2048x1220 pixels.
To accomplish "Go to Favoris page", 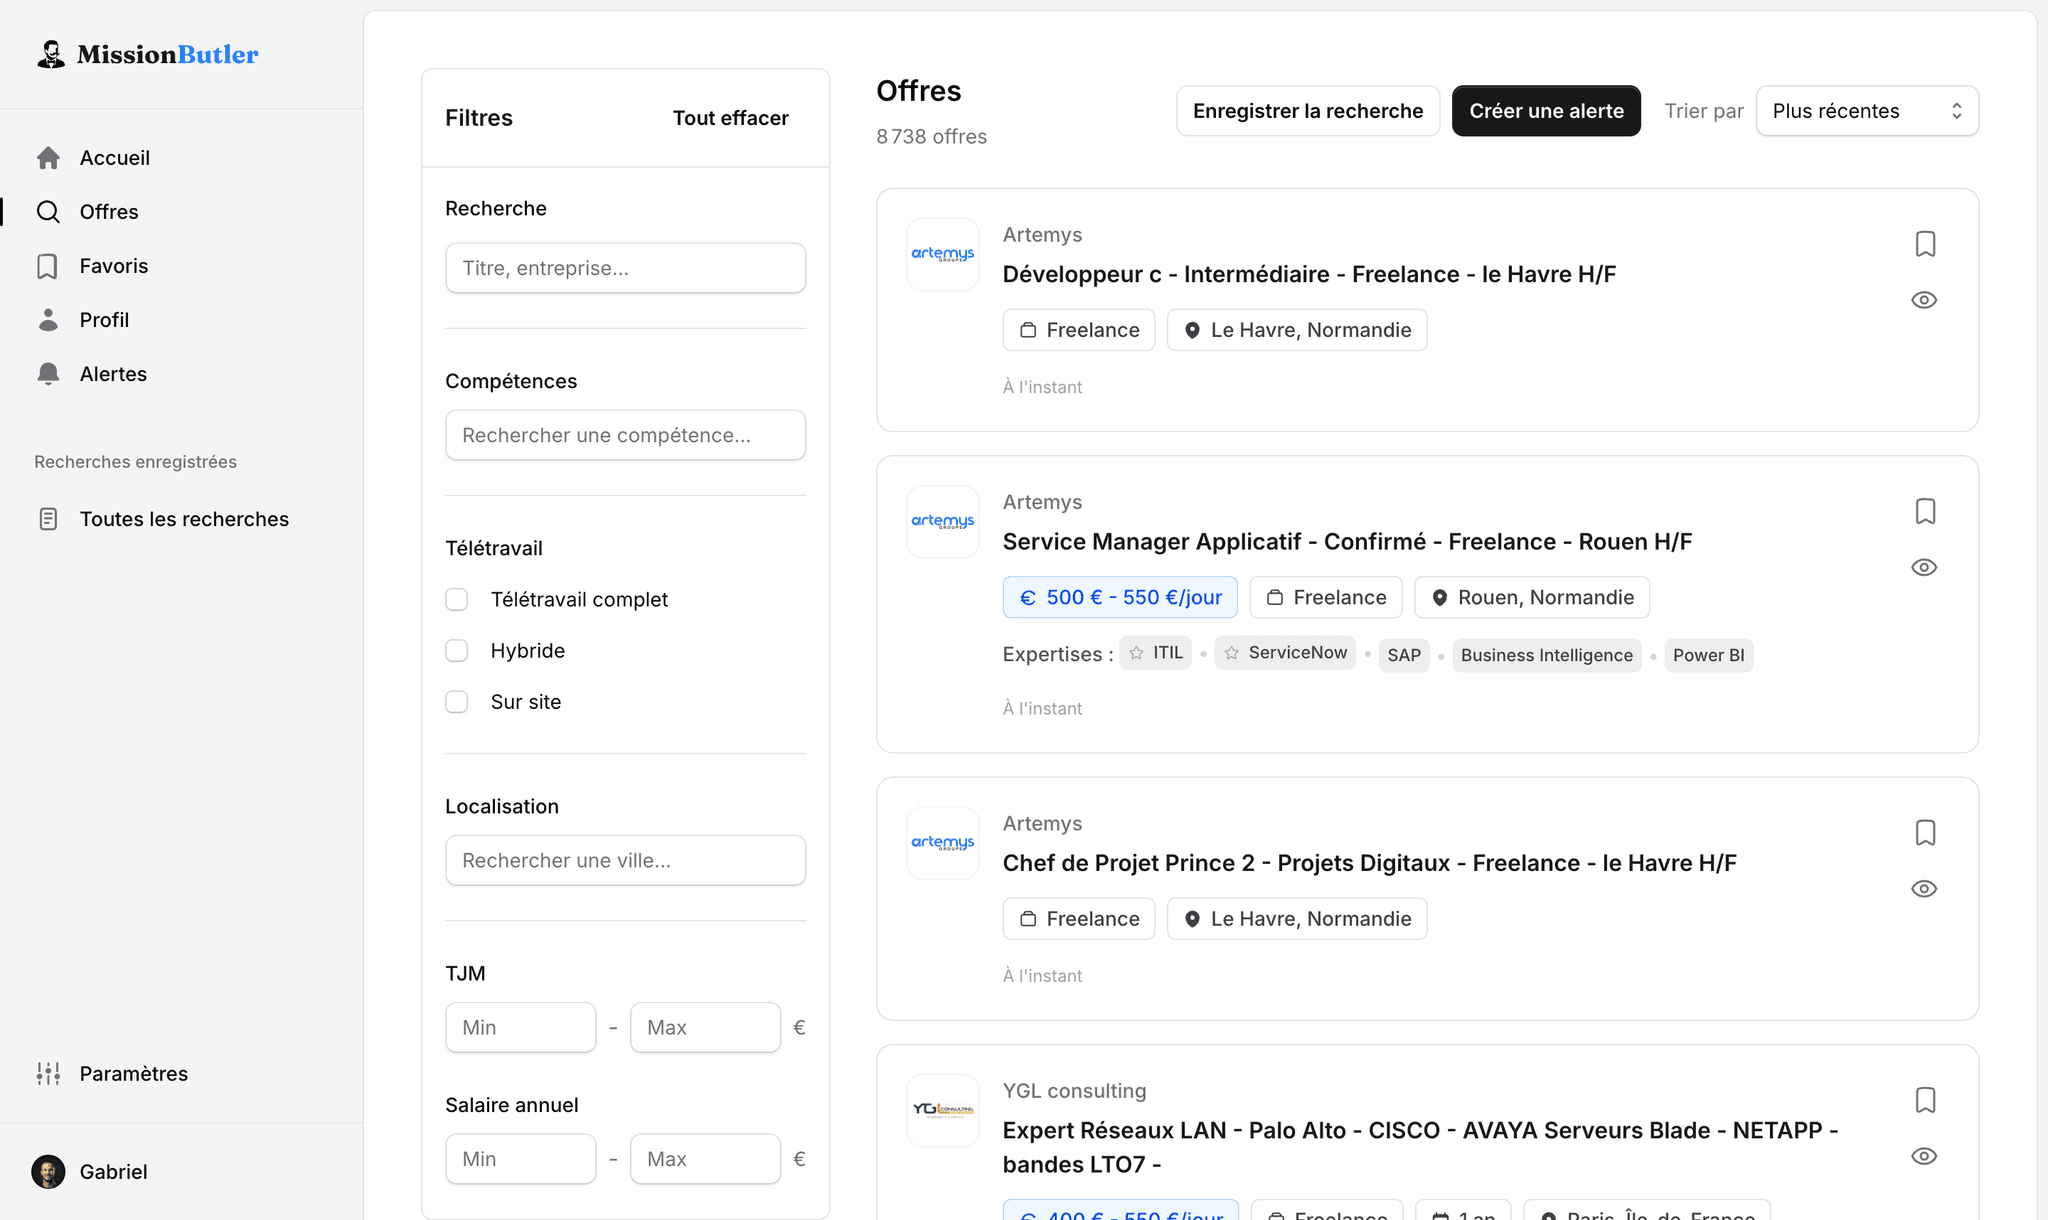I will 113,266.
